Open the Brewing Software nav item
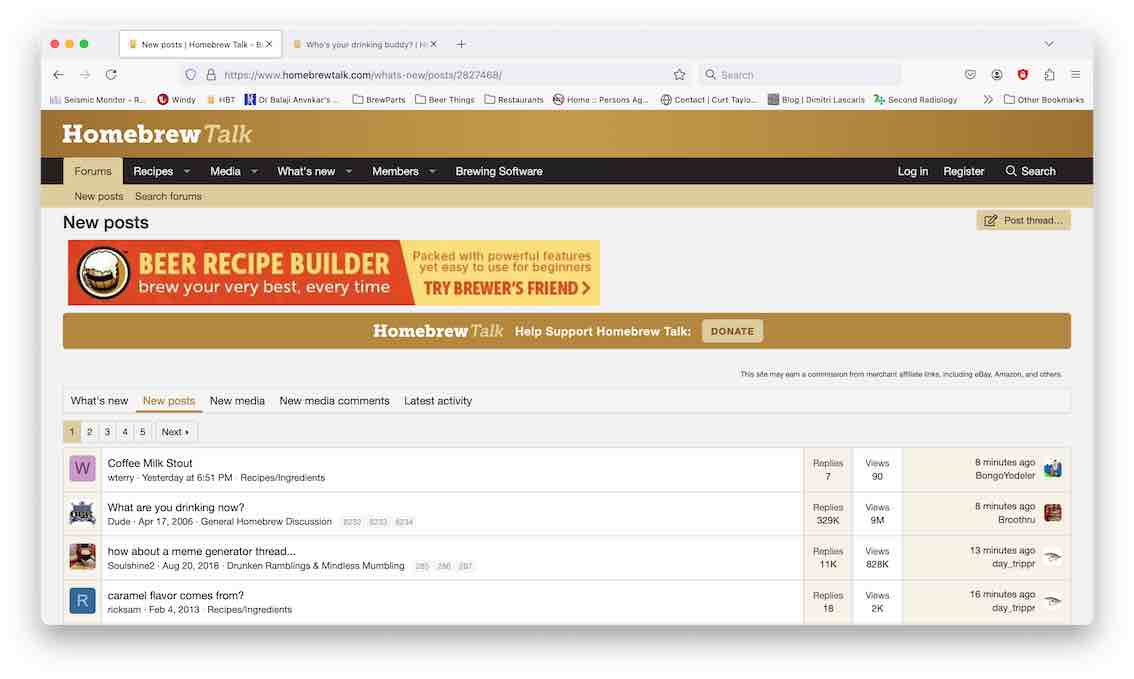Viewport: 1134px width, 679px height. 499,171
